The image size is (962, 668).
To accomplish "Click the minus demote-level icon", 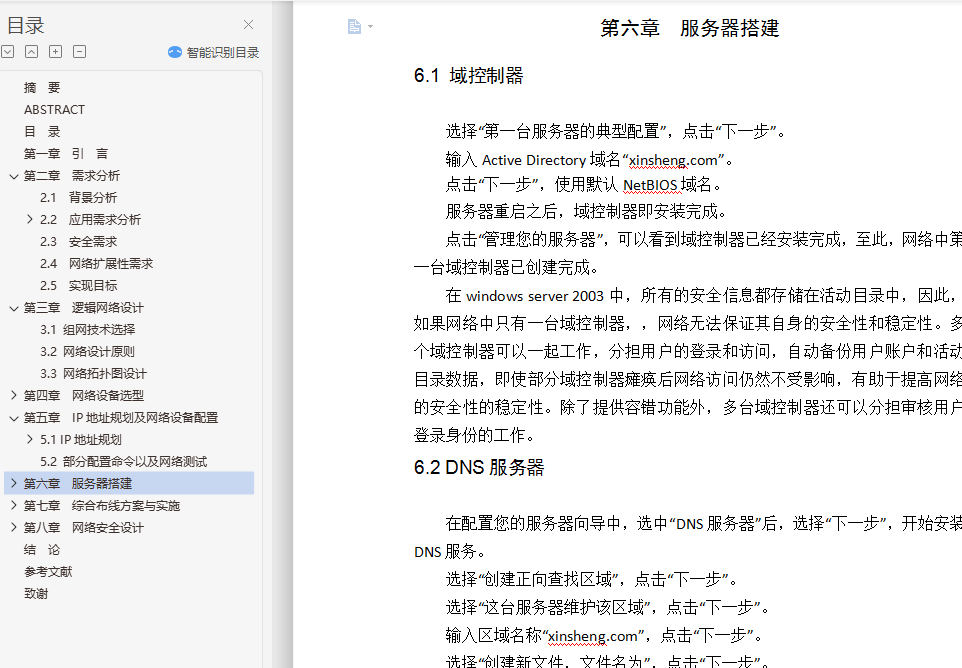I will [79, 52].
